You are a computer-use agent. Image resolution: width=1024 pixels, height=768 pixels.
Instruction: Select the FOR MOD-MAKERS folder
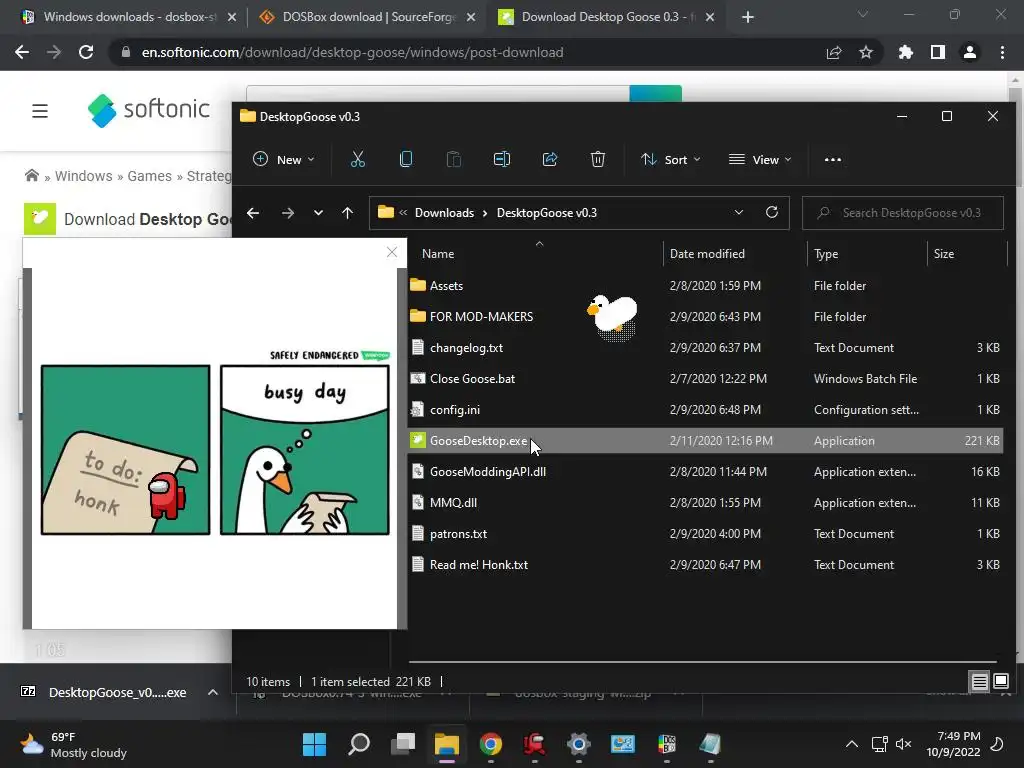[706, 317]
